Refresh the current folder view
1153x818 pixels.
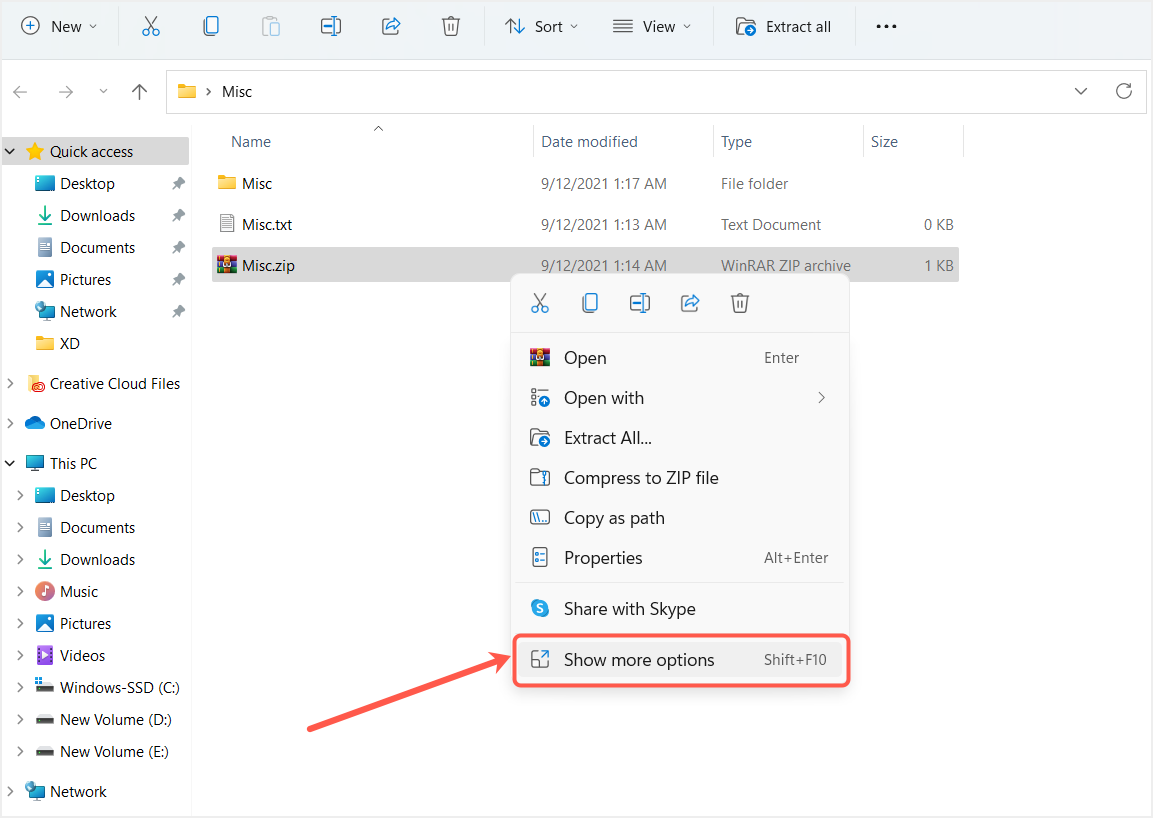pyautogui.click(x=1124, y=91)
